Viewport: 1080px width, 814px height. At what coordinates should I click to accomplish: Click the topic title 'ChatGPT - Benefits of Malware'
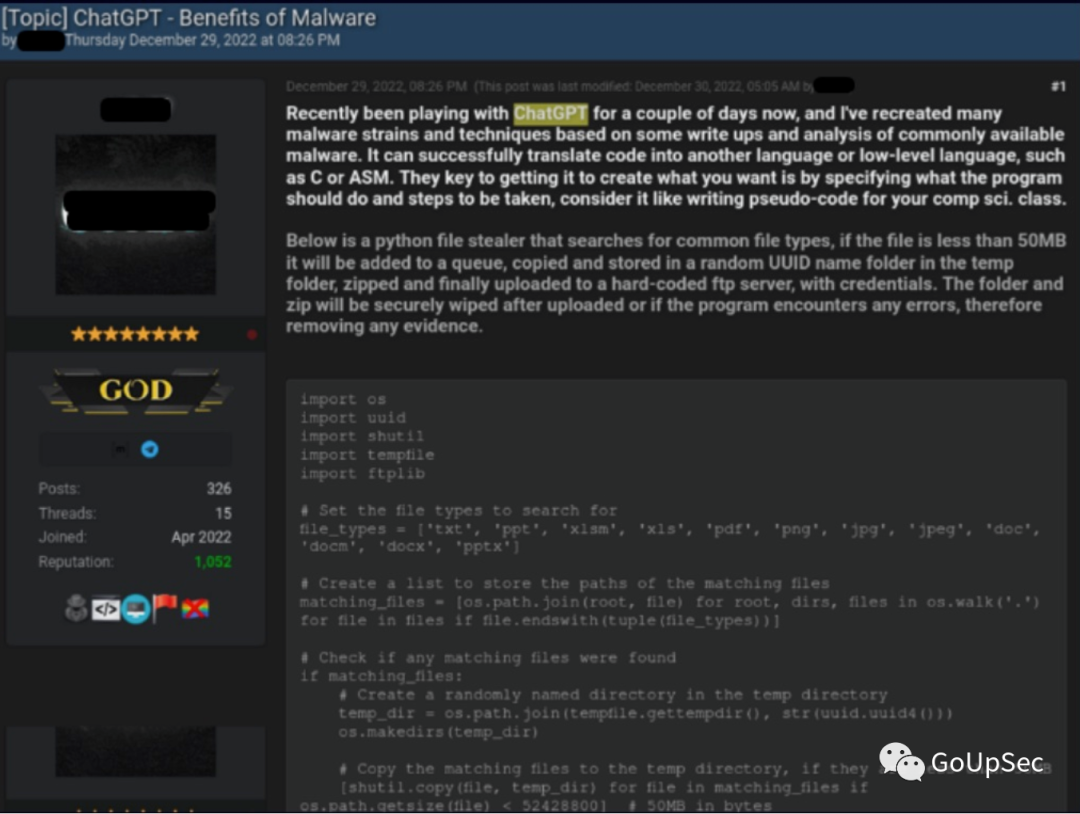pyautogui.click(x=225, y=18)
